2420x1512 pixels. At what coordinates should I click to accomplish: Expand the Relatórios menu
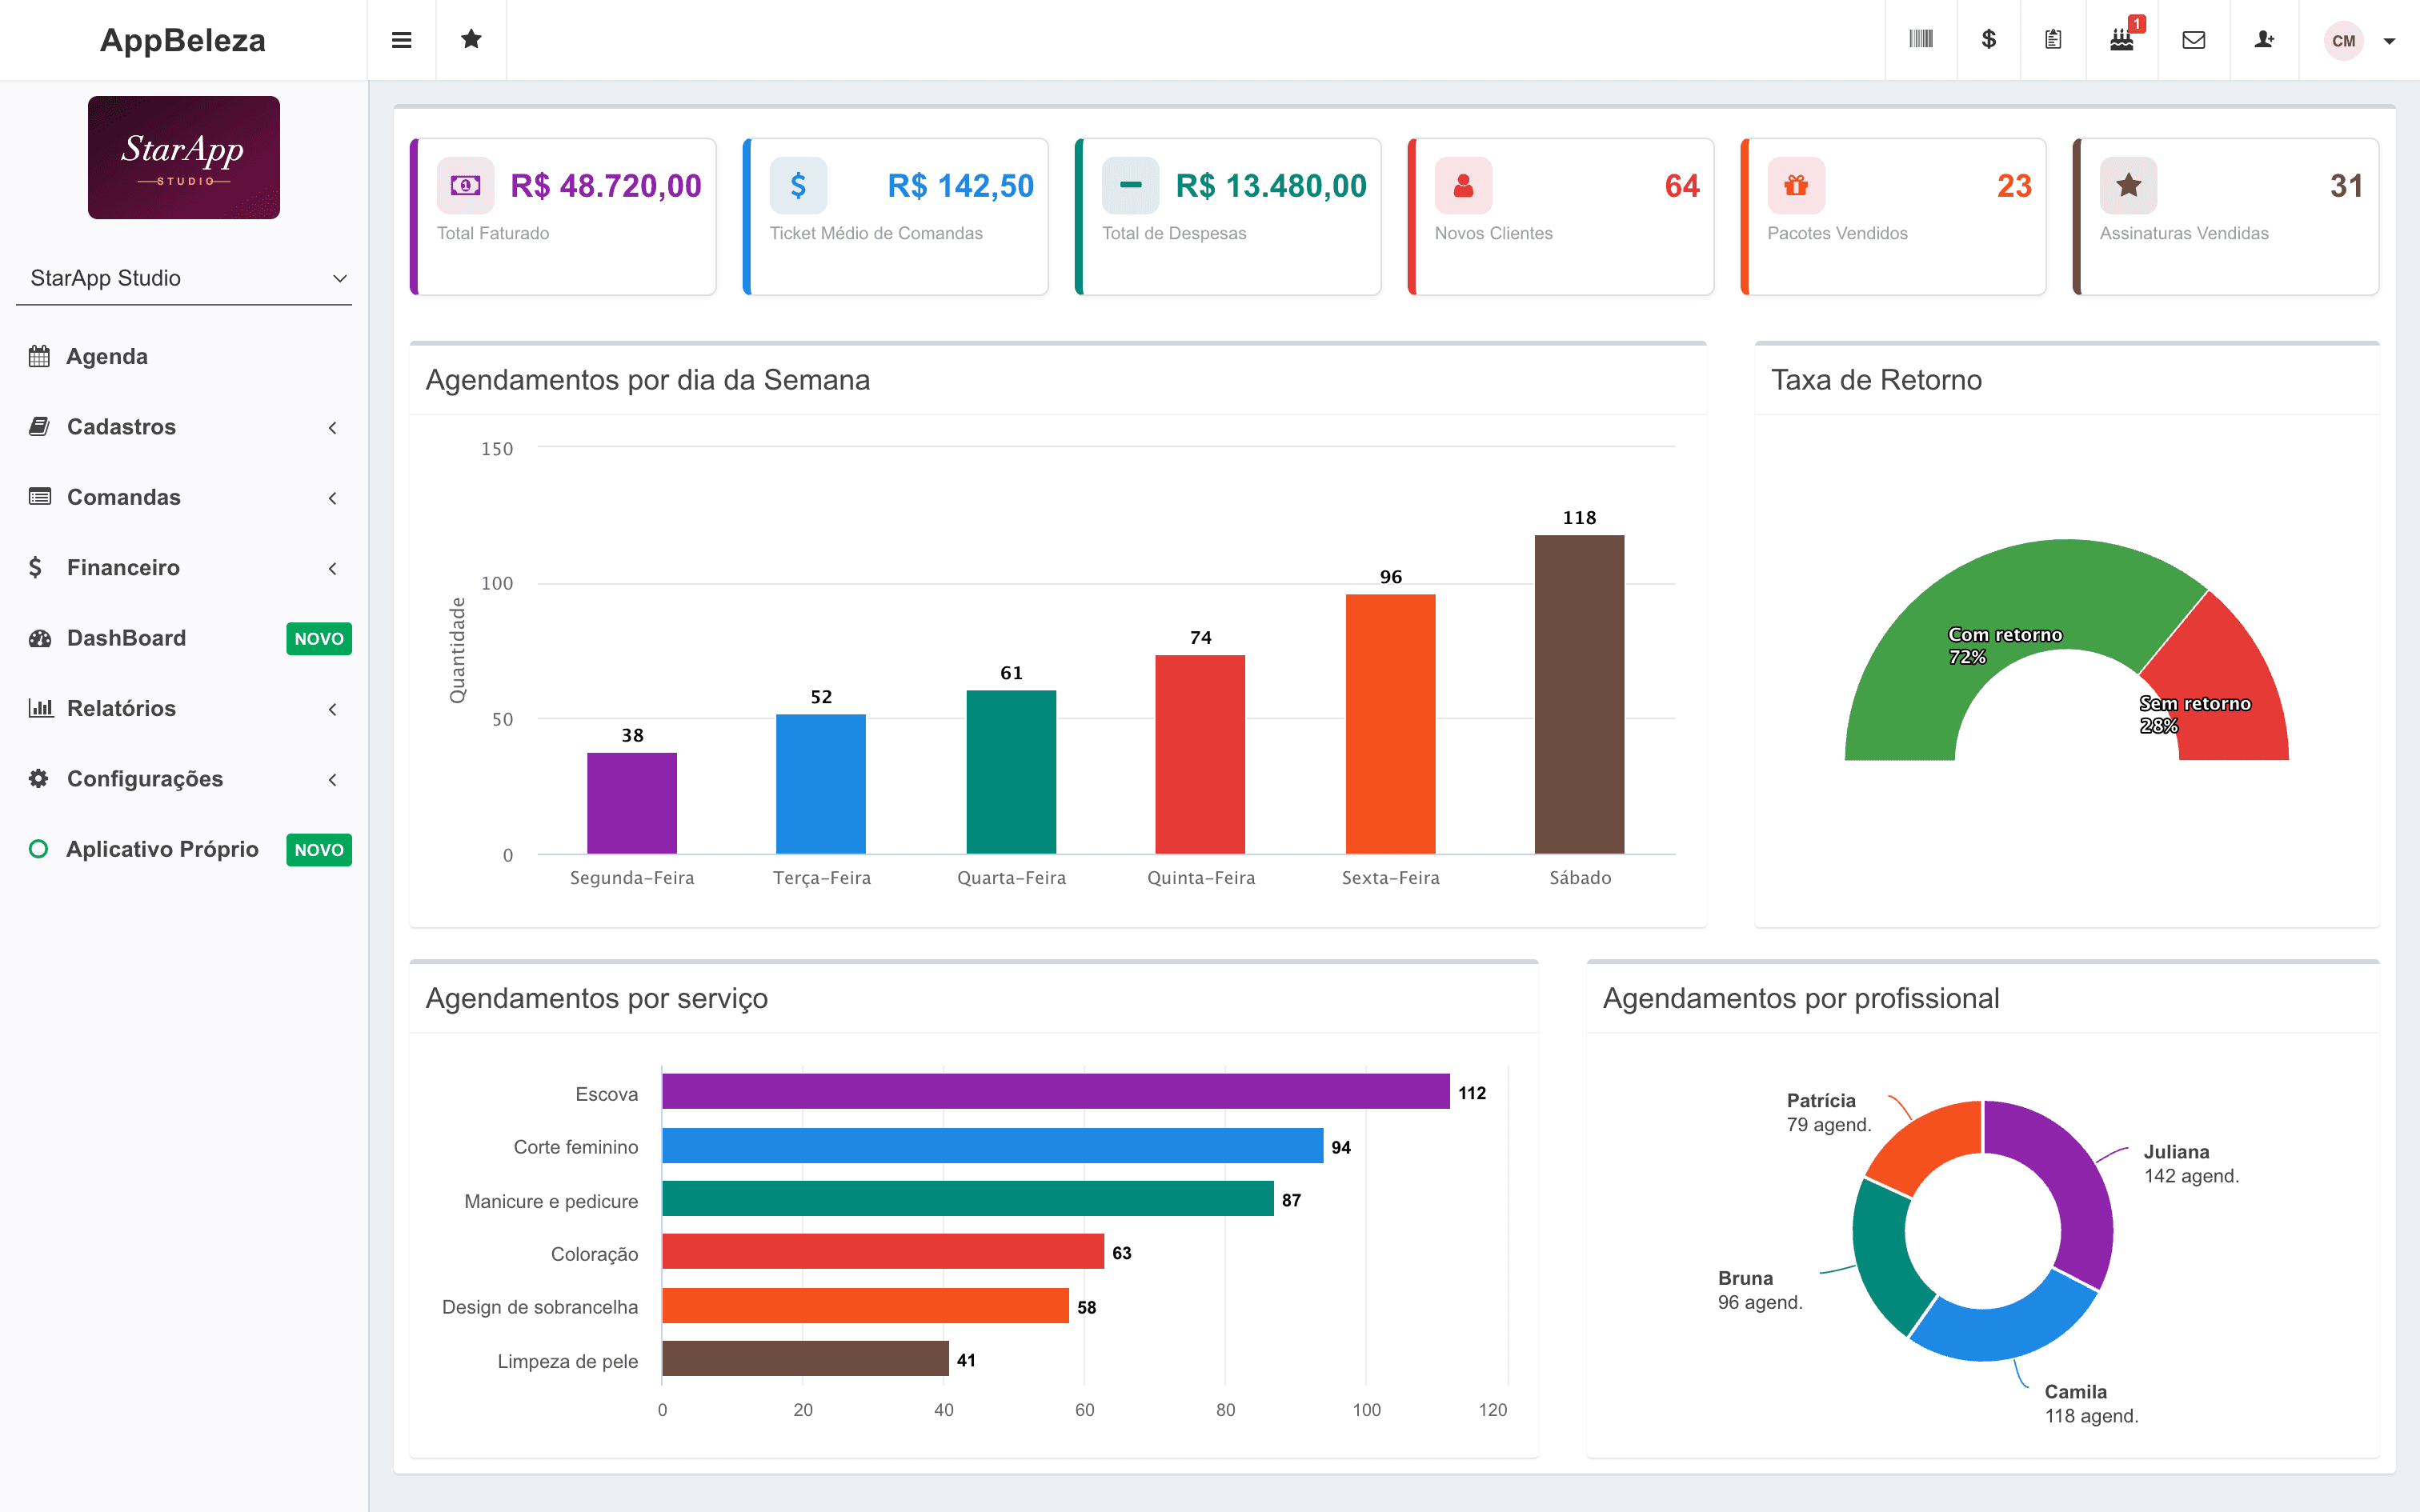(184, 708)
